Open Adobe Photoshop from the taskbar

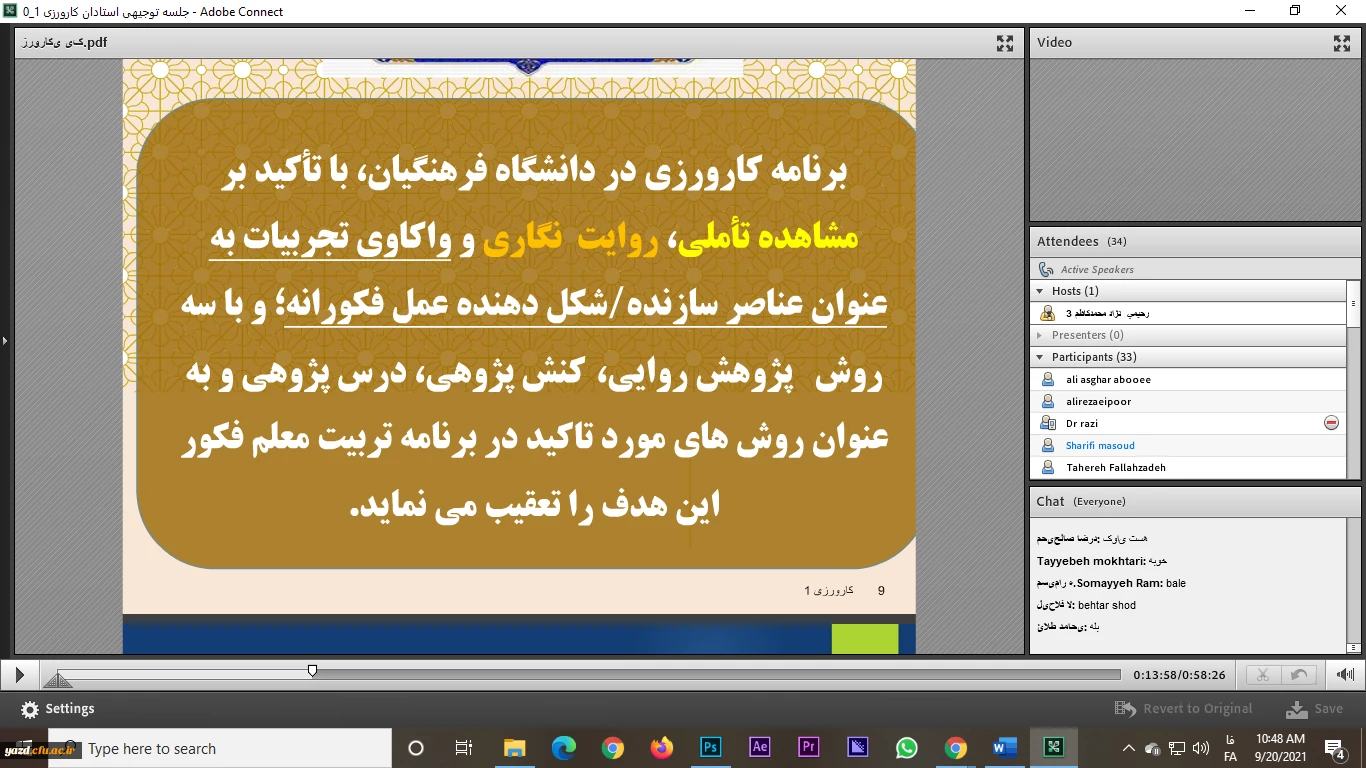pyautogui.click(x=711, y=748)
